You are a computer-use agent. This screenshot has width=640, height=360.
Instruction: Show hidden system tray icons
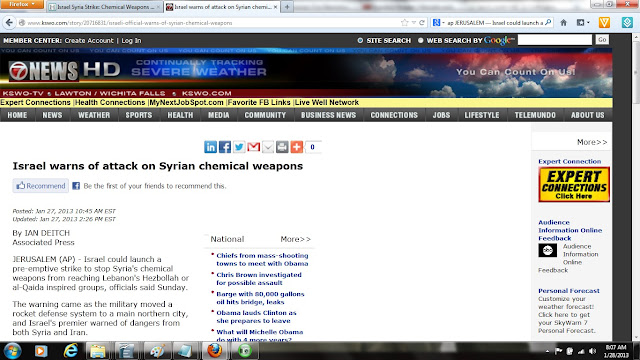(547, 351)
